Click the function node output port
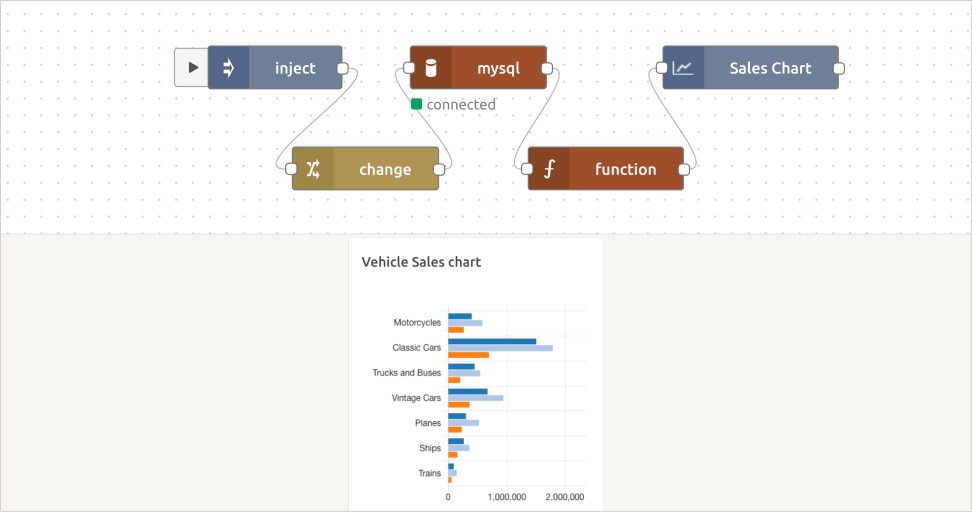Screen dimensions: 972x512 pos(684,169)
